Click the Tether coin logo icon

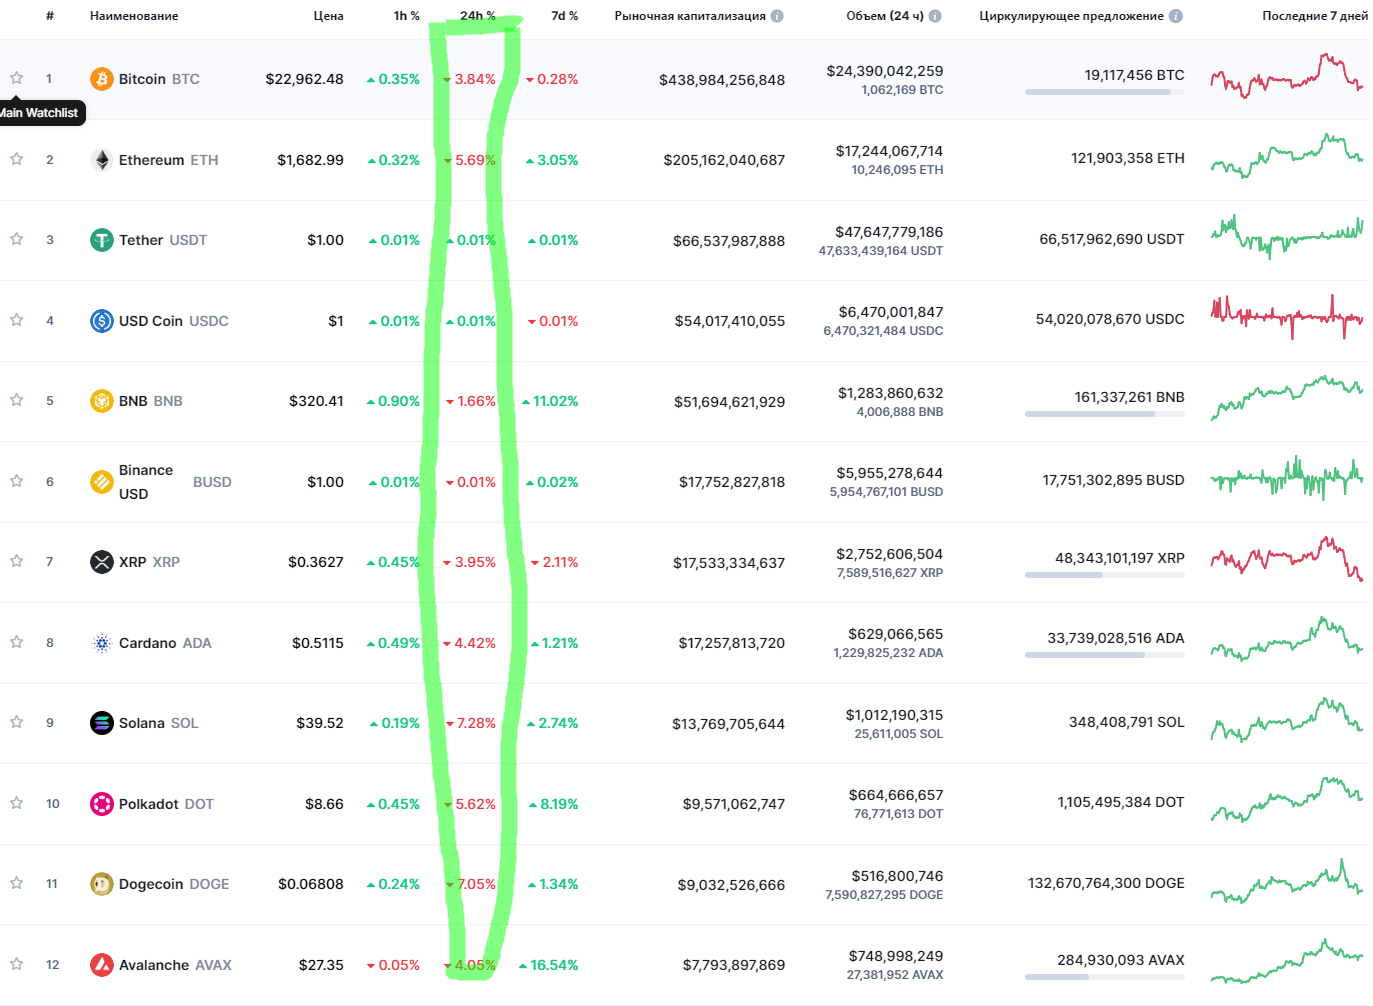[x=101, y=240]
